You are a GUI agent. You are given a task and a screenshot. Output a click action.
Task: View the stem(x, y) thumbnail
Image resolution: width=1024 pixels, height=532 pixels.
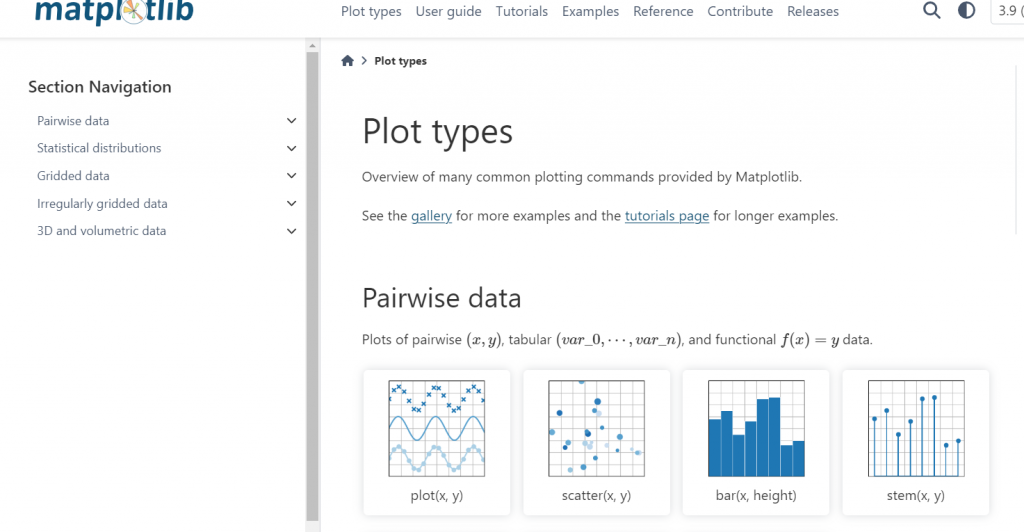[915, 440]
